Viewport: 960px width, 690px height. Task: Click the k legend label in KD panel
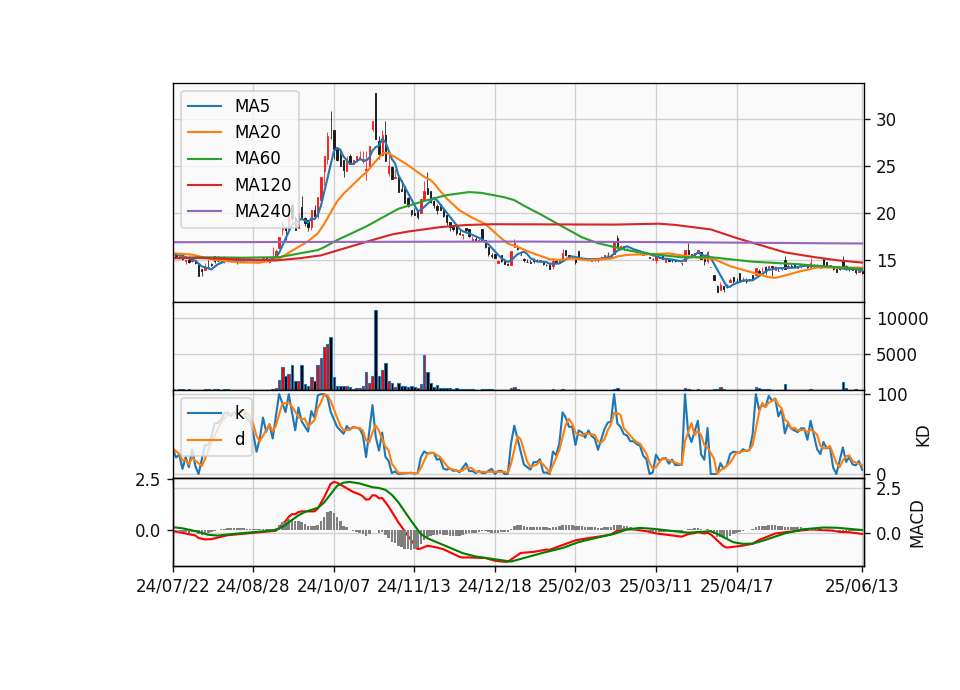pos(239,413)
